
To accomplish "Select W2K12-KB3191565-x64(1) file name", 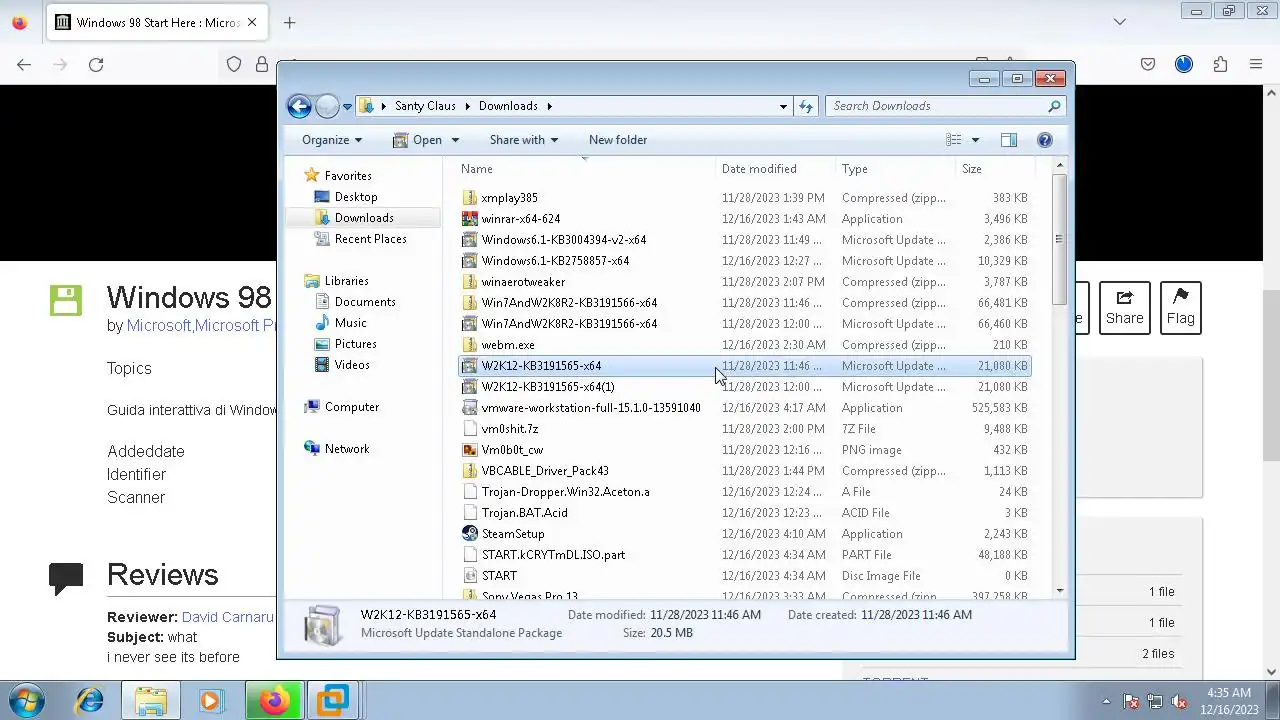I will click(548, 387).
